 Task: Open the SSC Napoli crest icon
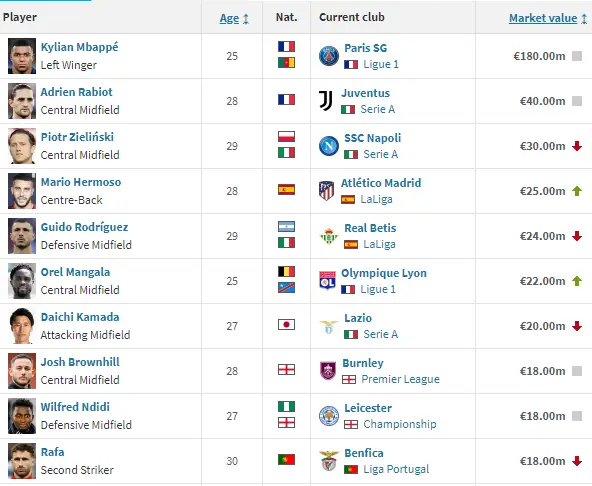(x=328, y=146)
